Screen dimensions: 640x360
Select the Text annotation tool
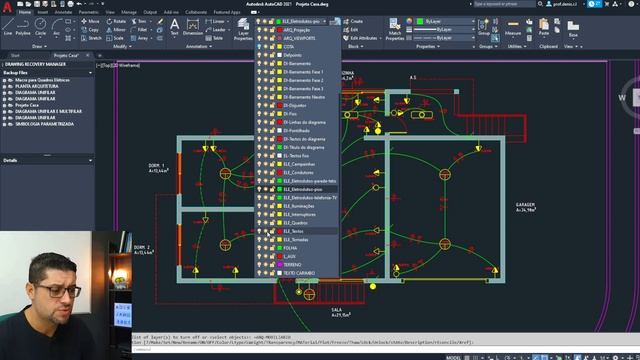[174, 27]
